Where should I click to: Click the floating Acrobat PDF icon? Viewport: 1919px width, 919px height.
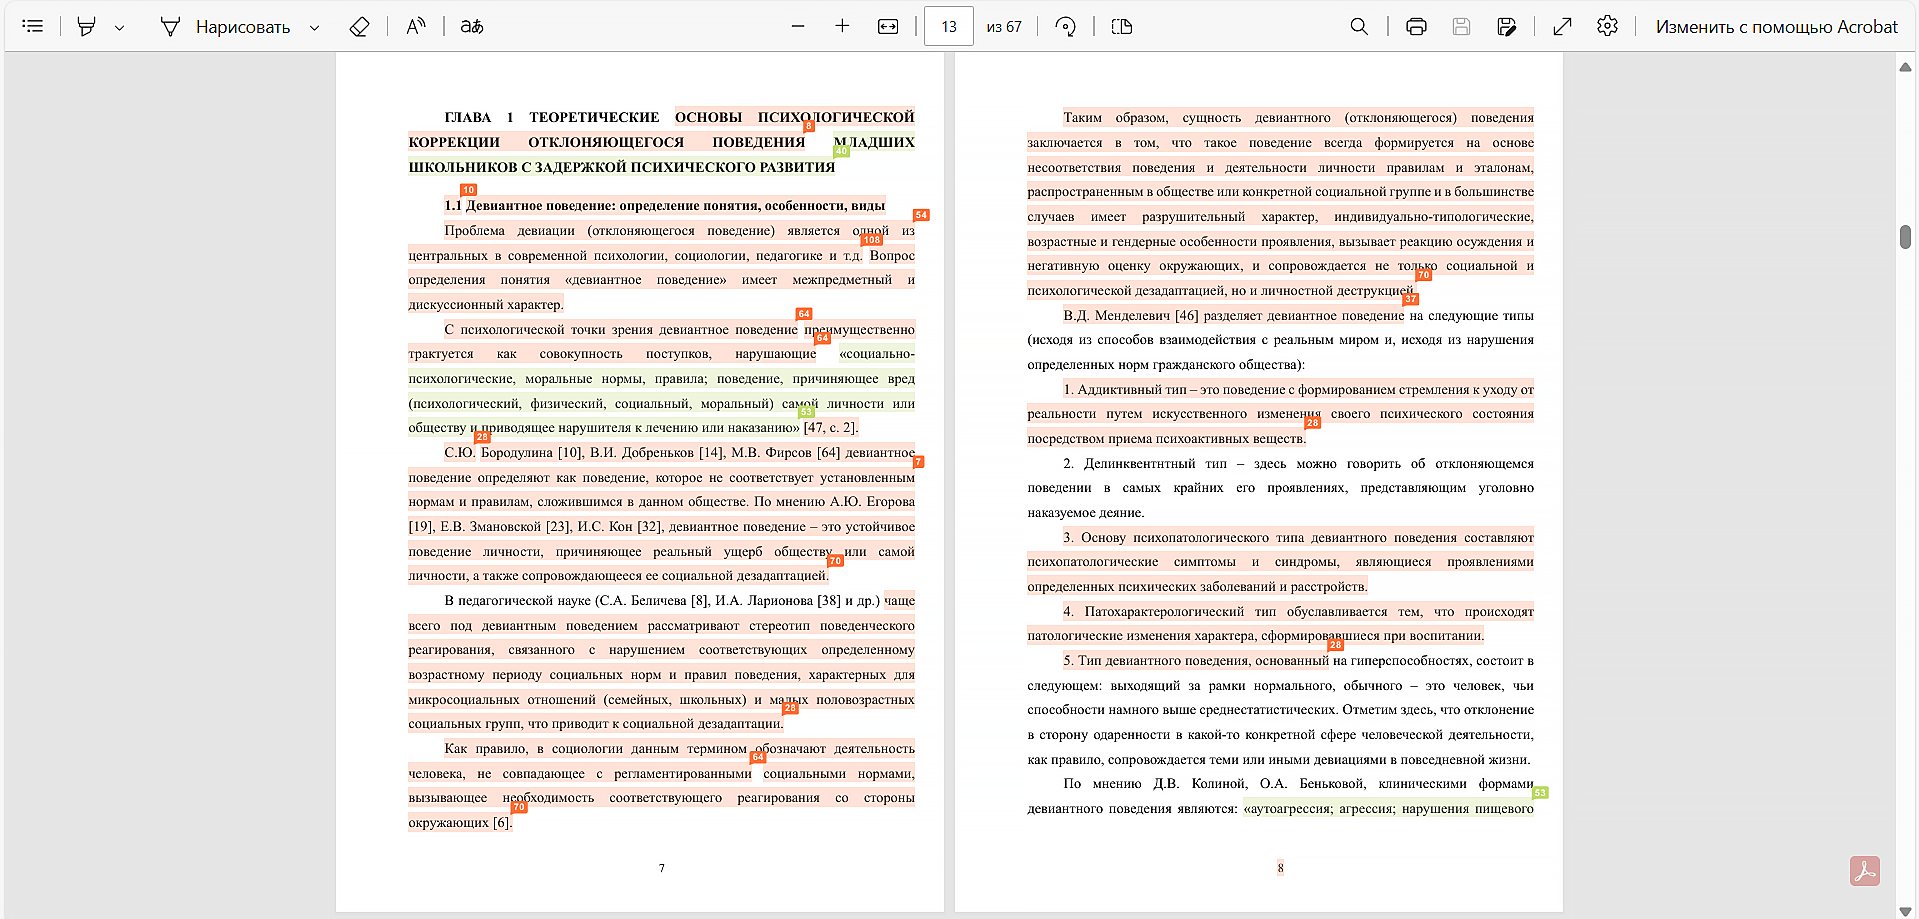(x=1865, y=871)
